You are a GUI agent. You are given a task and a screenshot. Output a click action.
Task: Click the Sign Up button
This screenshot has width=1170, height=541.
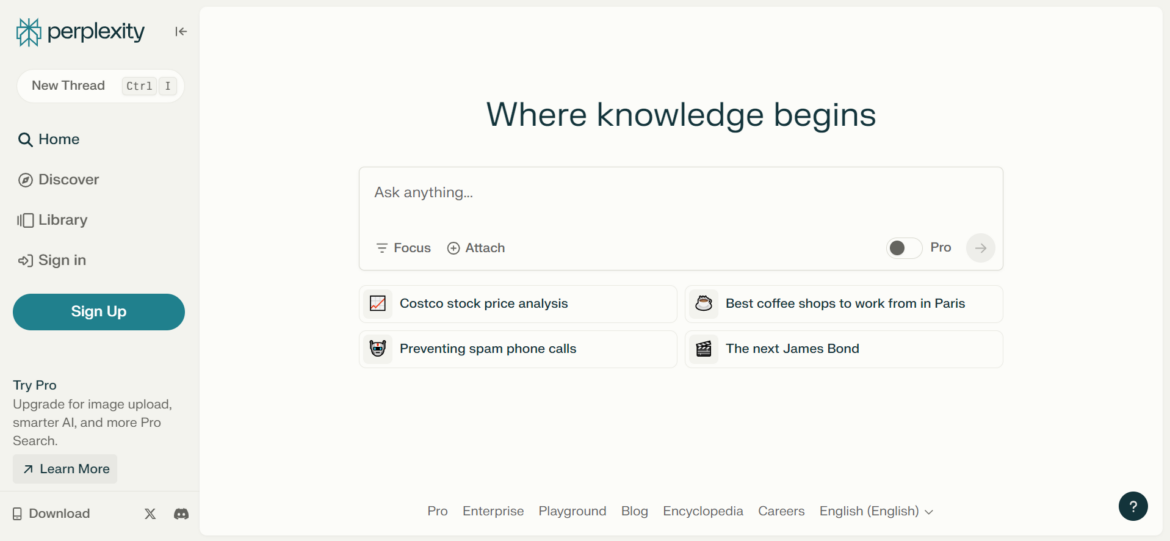coord(99,312)
